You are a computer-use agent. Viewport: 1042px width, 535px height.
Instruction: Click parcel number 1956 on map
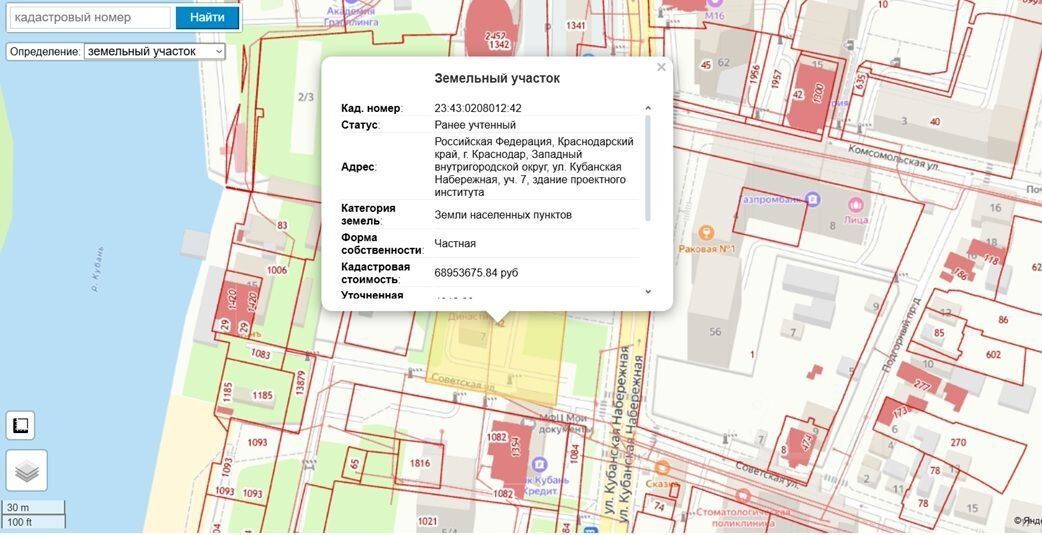pyautogui.click(x=754, y=74)
